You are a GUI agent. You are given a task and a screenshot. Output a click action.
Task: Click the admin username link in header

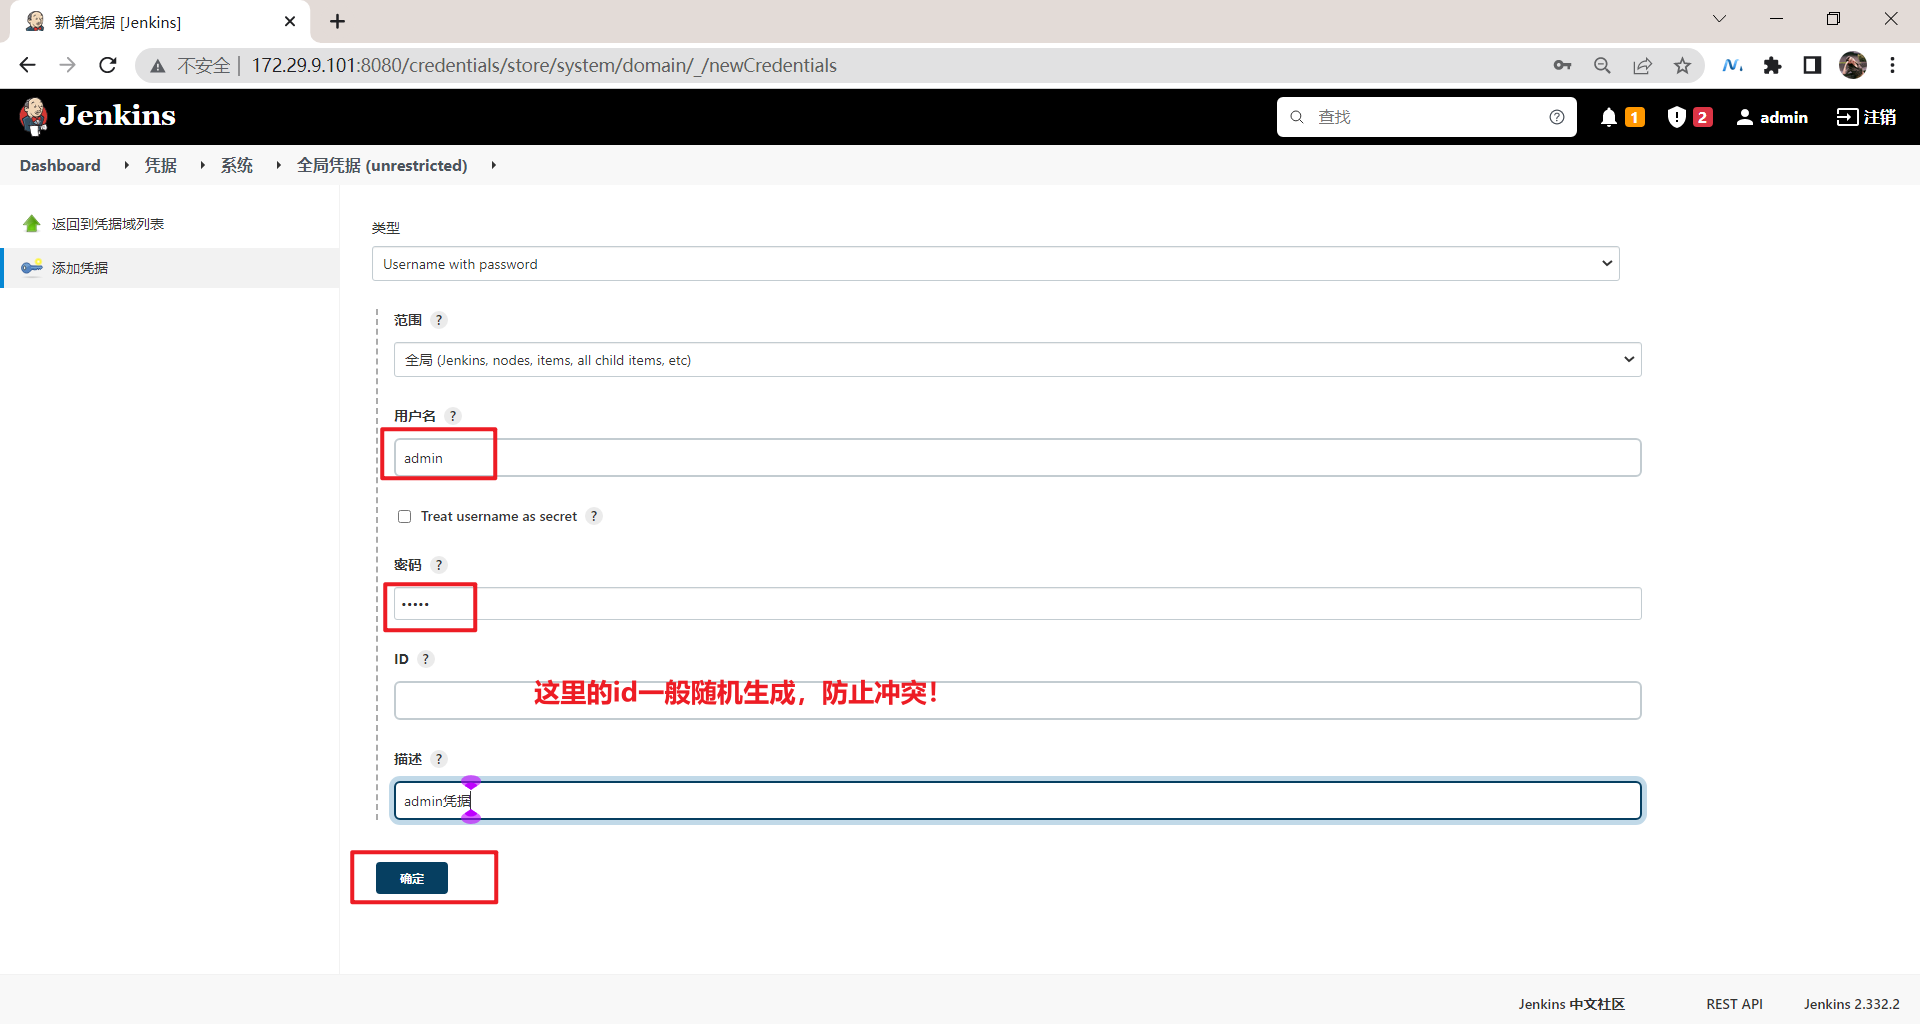point(1784,117)
